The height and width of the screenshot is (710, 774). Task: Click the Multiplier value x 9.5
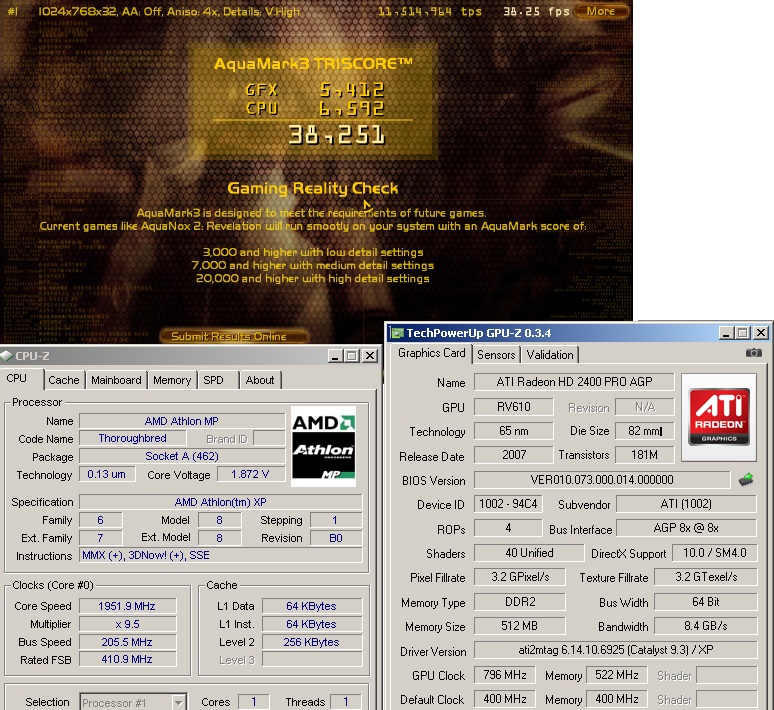coord(127,624)
